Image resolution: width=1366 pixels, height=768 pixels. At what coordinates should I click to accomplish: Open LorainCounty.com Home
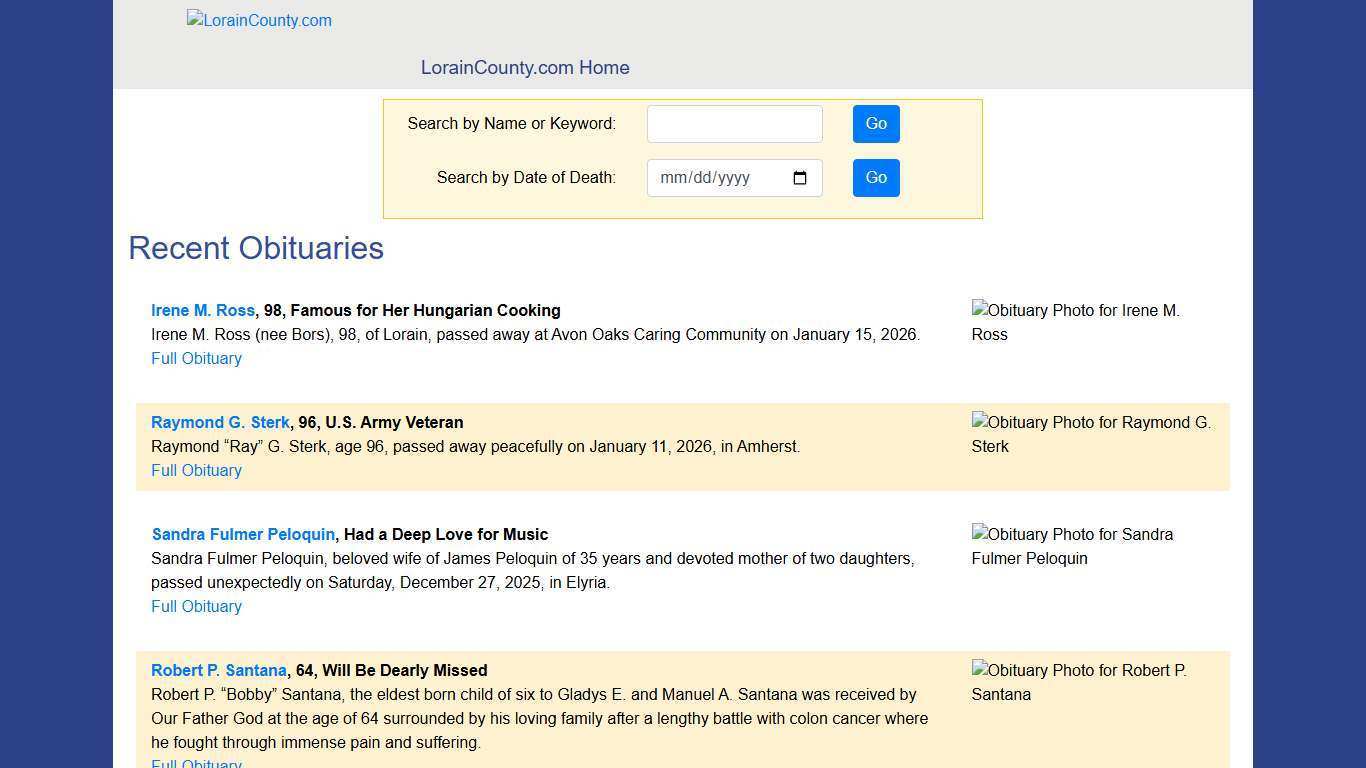[525, 67]
